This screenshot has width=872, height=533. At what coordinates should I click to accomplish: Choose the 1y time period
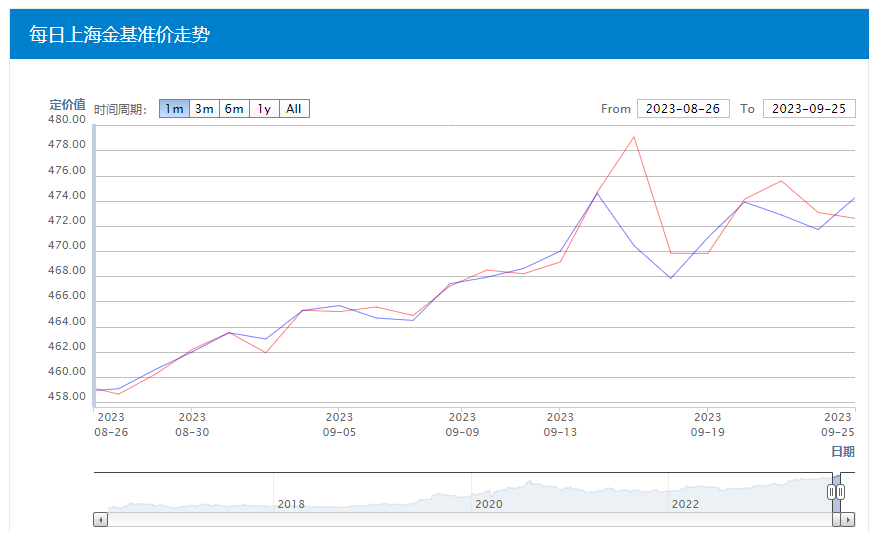pos(264,109)
